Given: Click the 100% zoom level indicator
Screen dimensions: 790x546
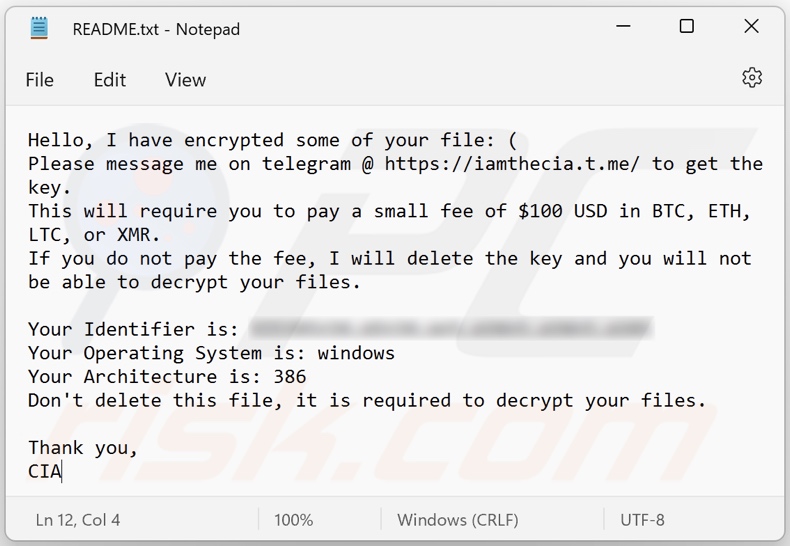Looking at the screenshot, I should tap(293, 520).
